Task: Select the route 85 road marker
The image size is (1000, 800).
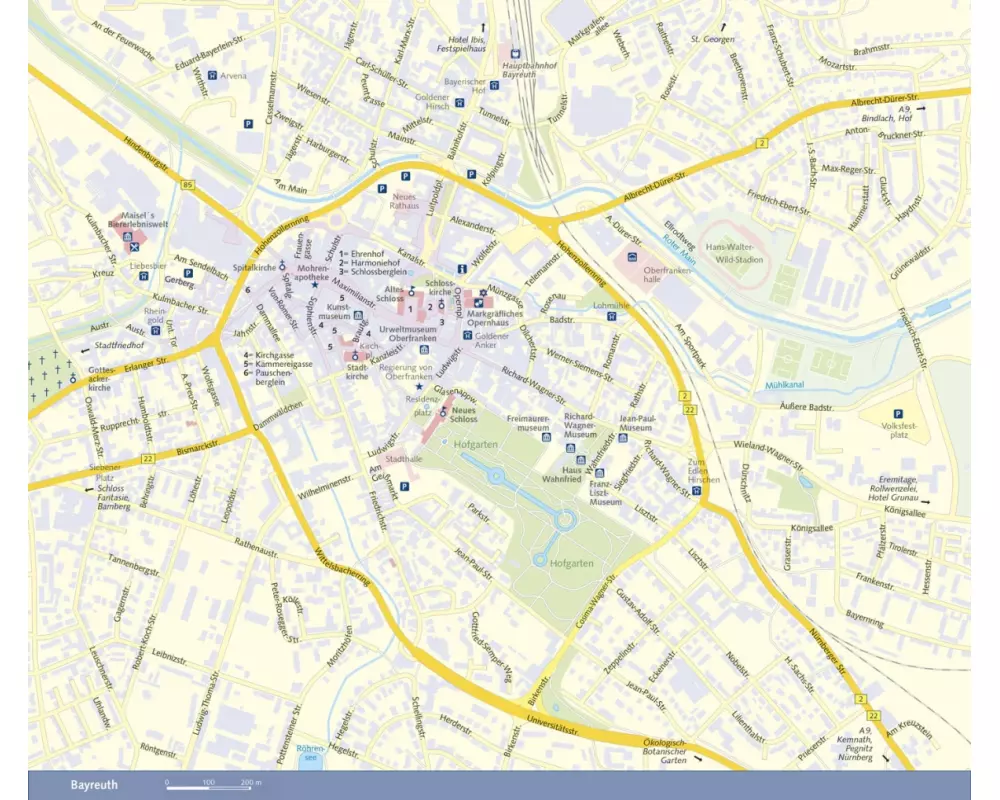Action: click(187, 186)
